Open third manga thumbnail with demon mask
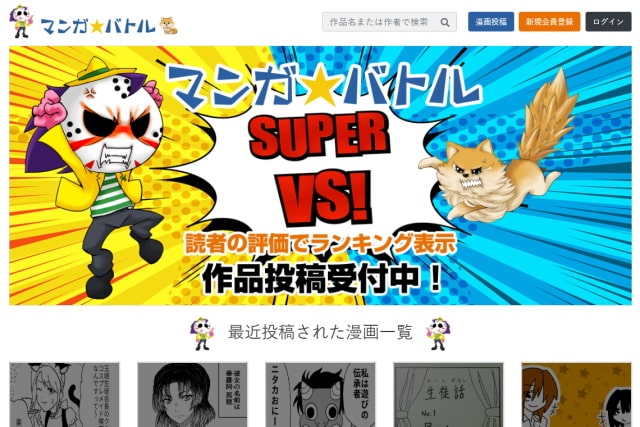Screen dimensions: 640x427 (320, 395)
